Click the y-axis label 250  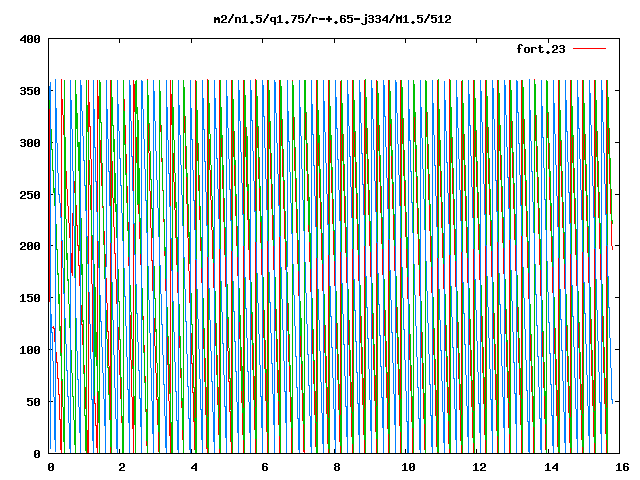point(30,195)
